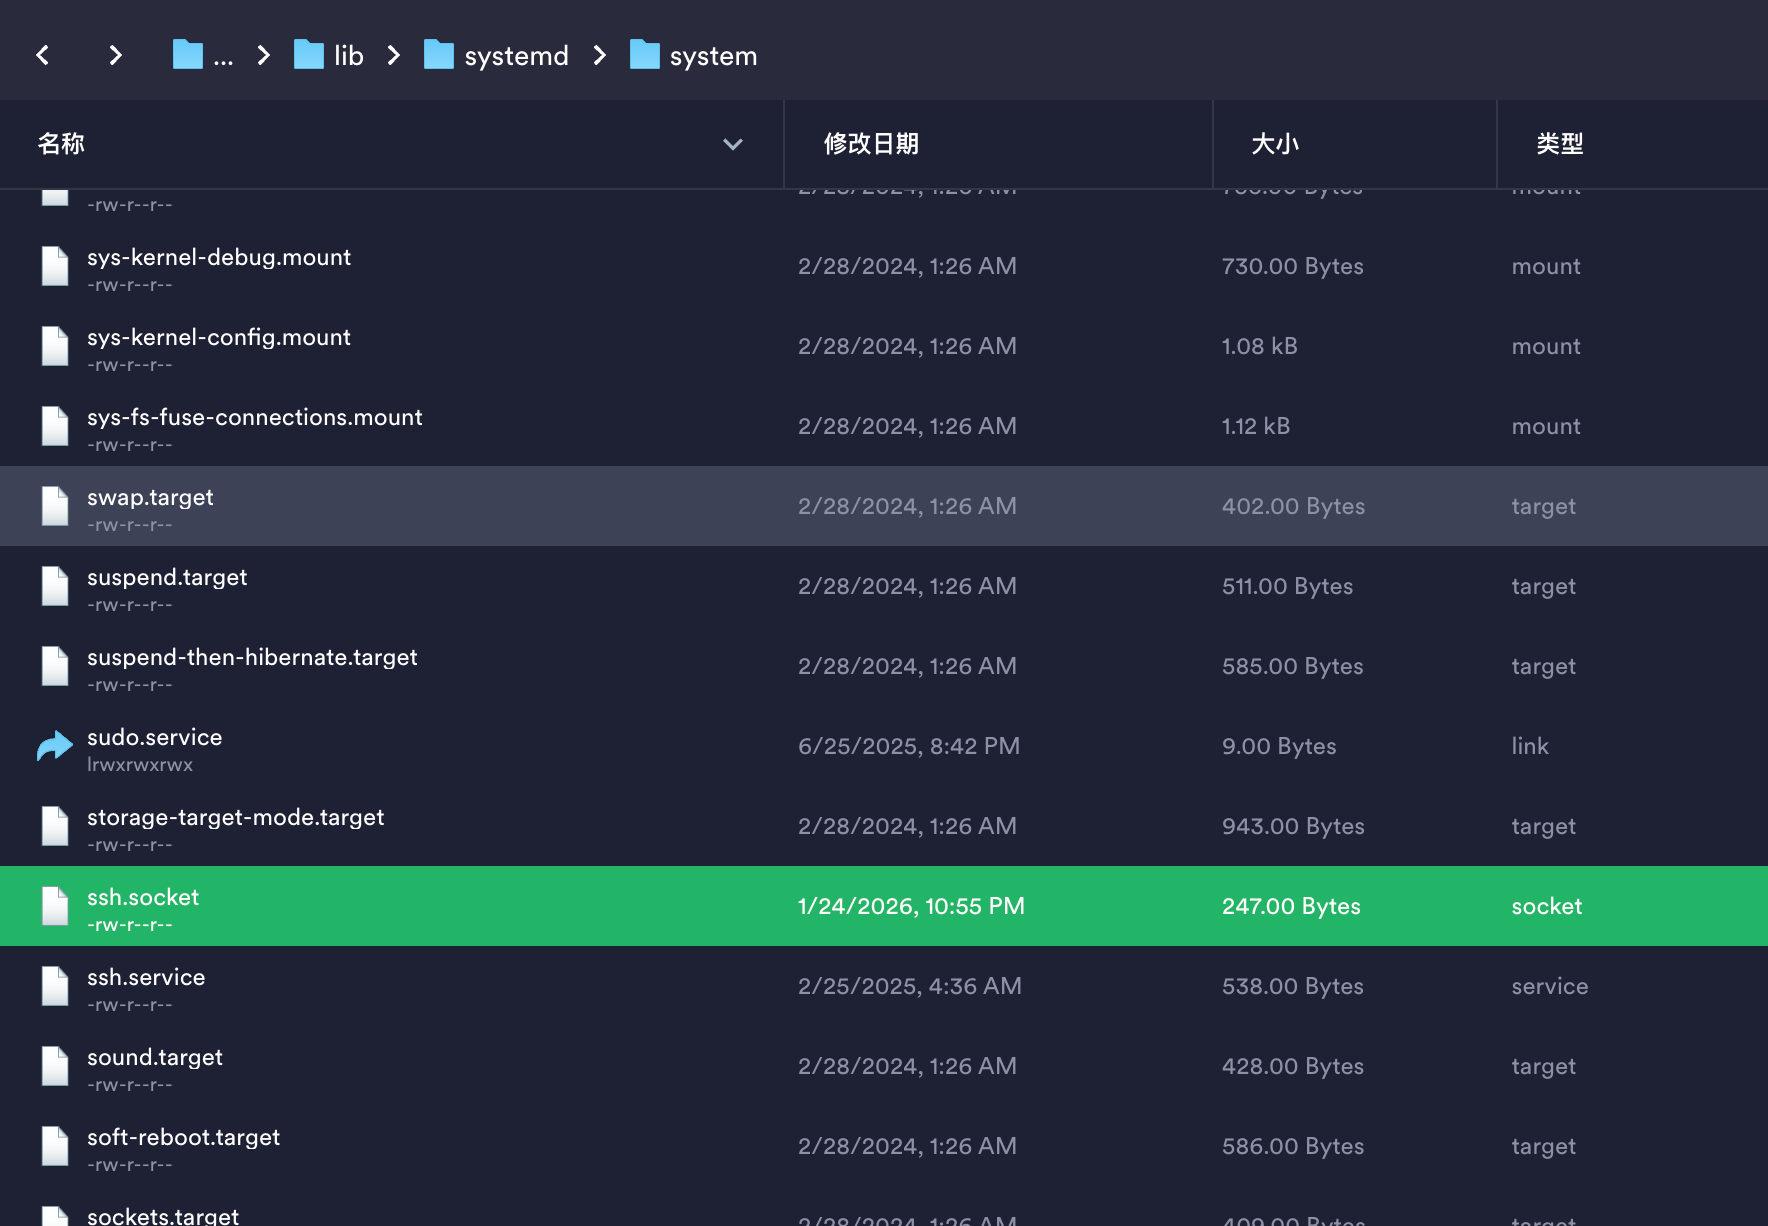The height and width of the screenshot is (1226, 1768).
Task: Click the lib folder icon in breadcrumb
Action: point(309,55)
